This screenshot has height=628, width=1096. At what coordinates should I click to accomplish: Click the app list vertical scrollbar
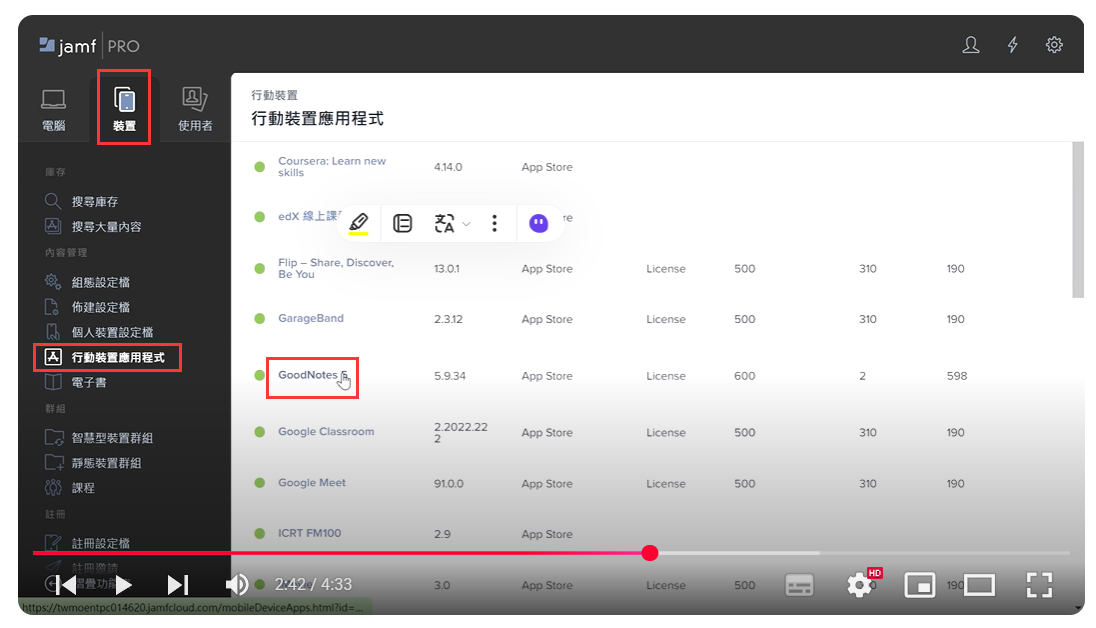(x=1077, y=220)
